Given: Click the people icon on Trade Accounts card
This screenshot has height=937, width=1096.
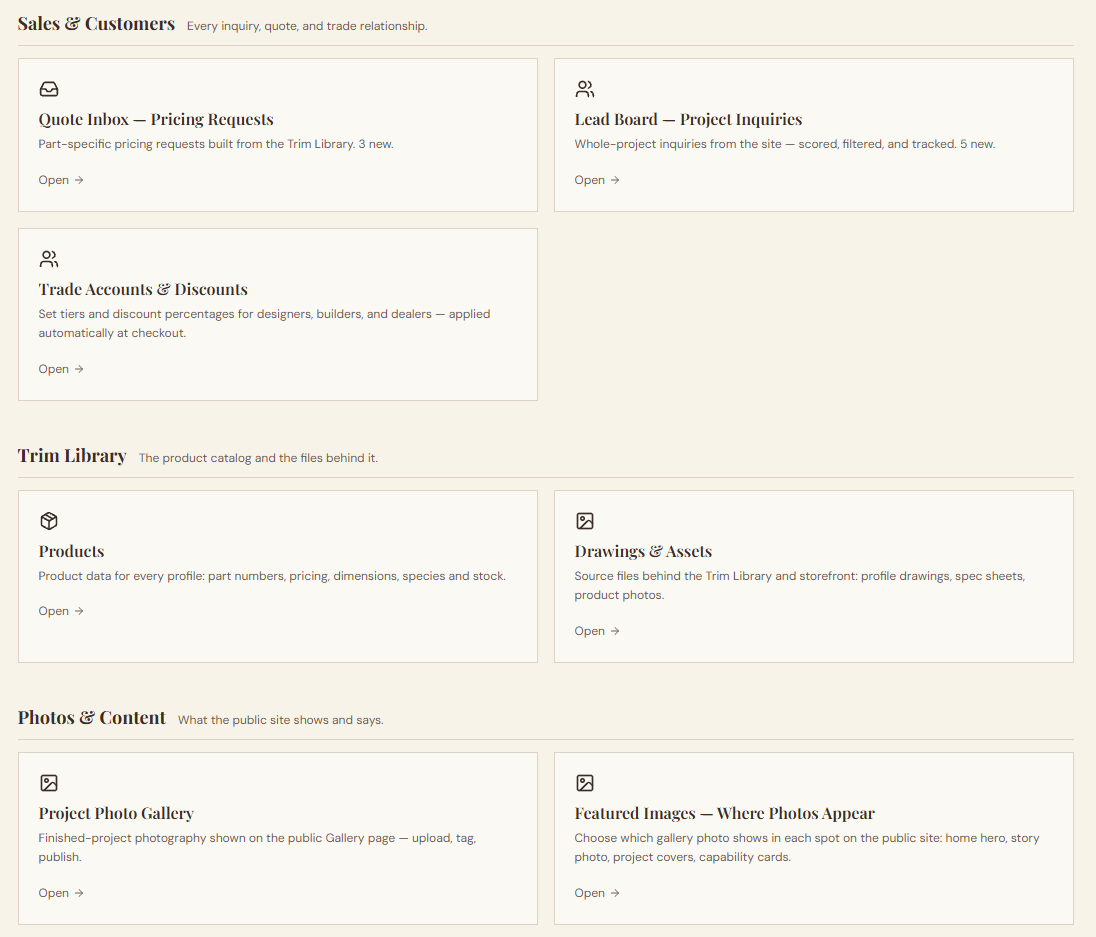Looking at the screenshot, I should pos(49,259).
